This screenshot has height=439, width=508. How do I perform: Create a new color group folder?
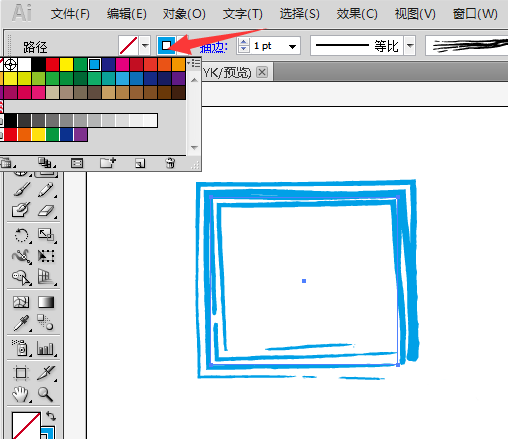click(x=108, y=163)
